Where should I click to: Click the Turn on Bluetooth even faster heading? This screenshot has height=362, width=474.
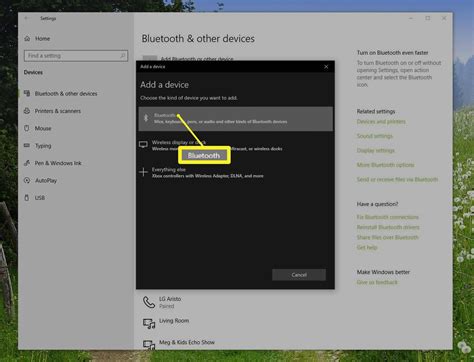(392, 53)
